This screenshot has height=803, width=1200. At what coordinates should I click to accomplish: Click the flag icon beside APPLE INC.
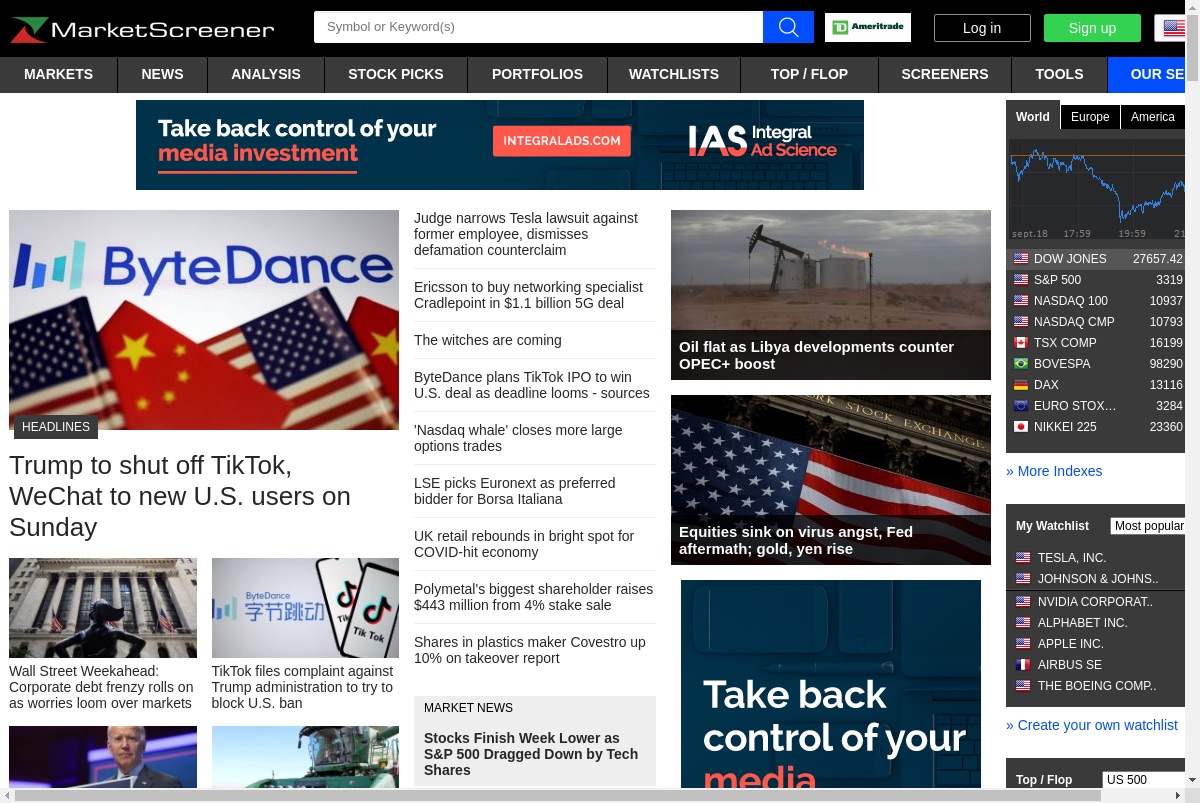click(1023, 644)
